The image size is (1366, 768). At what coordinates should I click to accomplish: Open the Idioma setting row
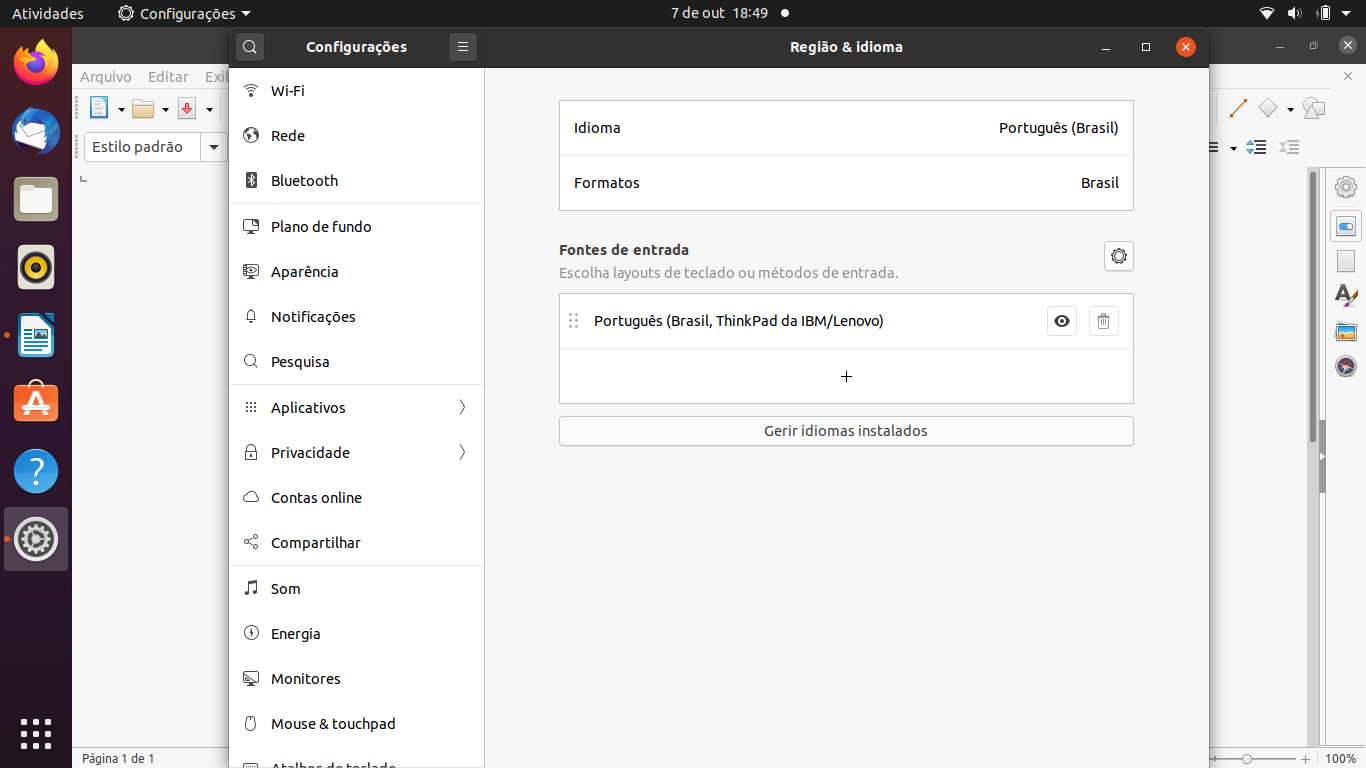(846, 128)
